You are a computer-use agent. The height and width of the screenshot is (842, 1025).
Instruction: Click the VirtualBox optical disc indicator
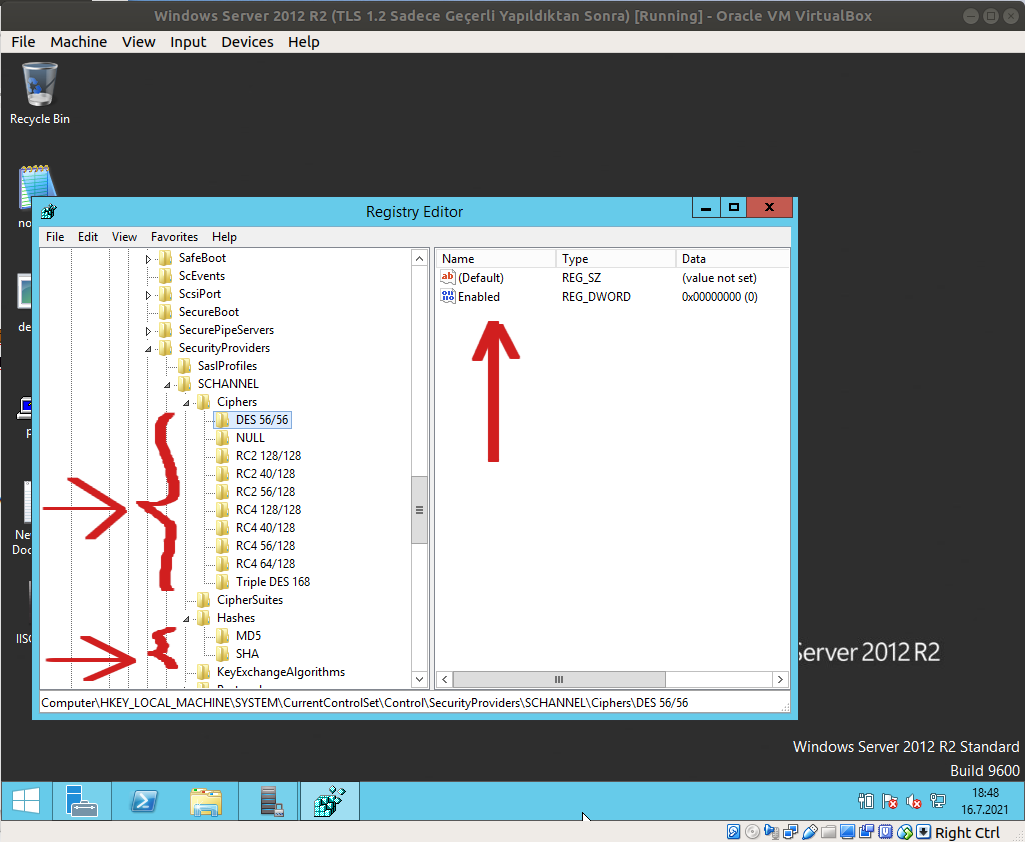(x=752, y=832)
